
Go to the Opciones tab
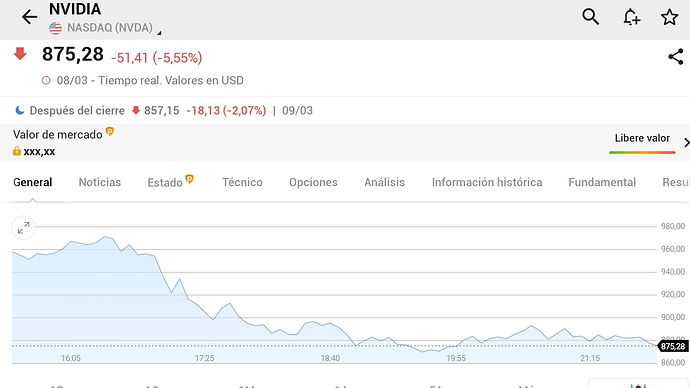click(x=313, y=182)
